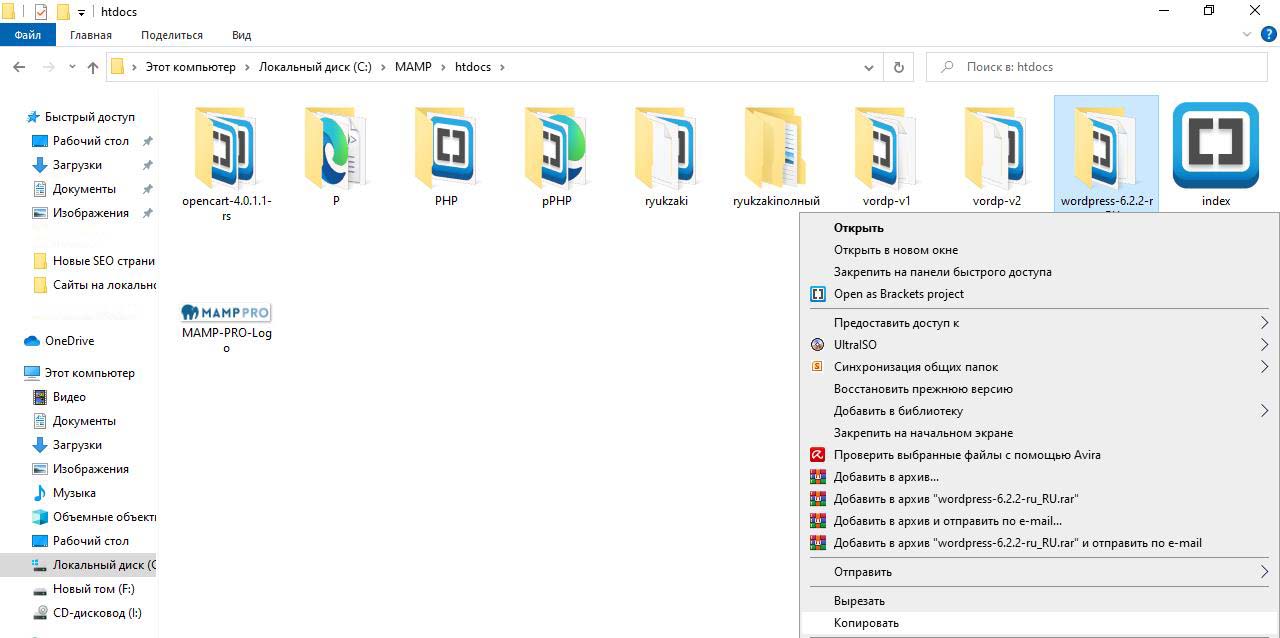1280x638 pixels.
Task: Click the refresh button beside address bar
Action: (x=898, y=67)
